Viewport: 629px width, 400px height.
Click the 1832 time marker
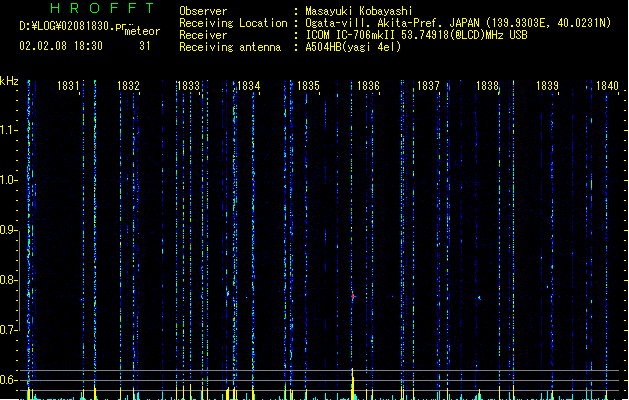pyautogui.click(x=128, y=85)
